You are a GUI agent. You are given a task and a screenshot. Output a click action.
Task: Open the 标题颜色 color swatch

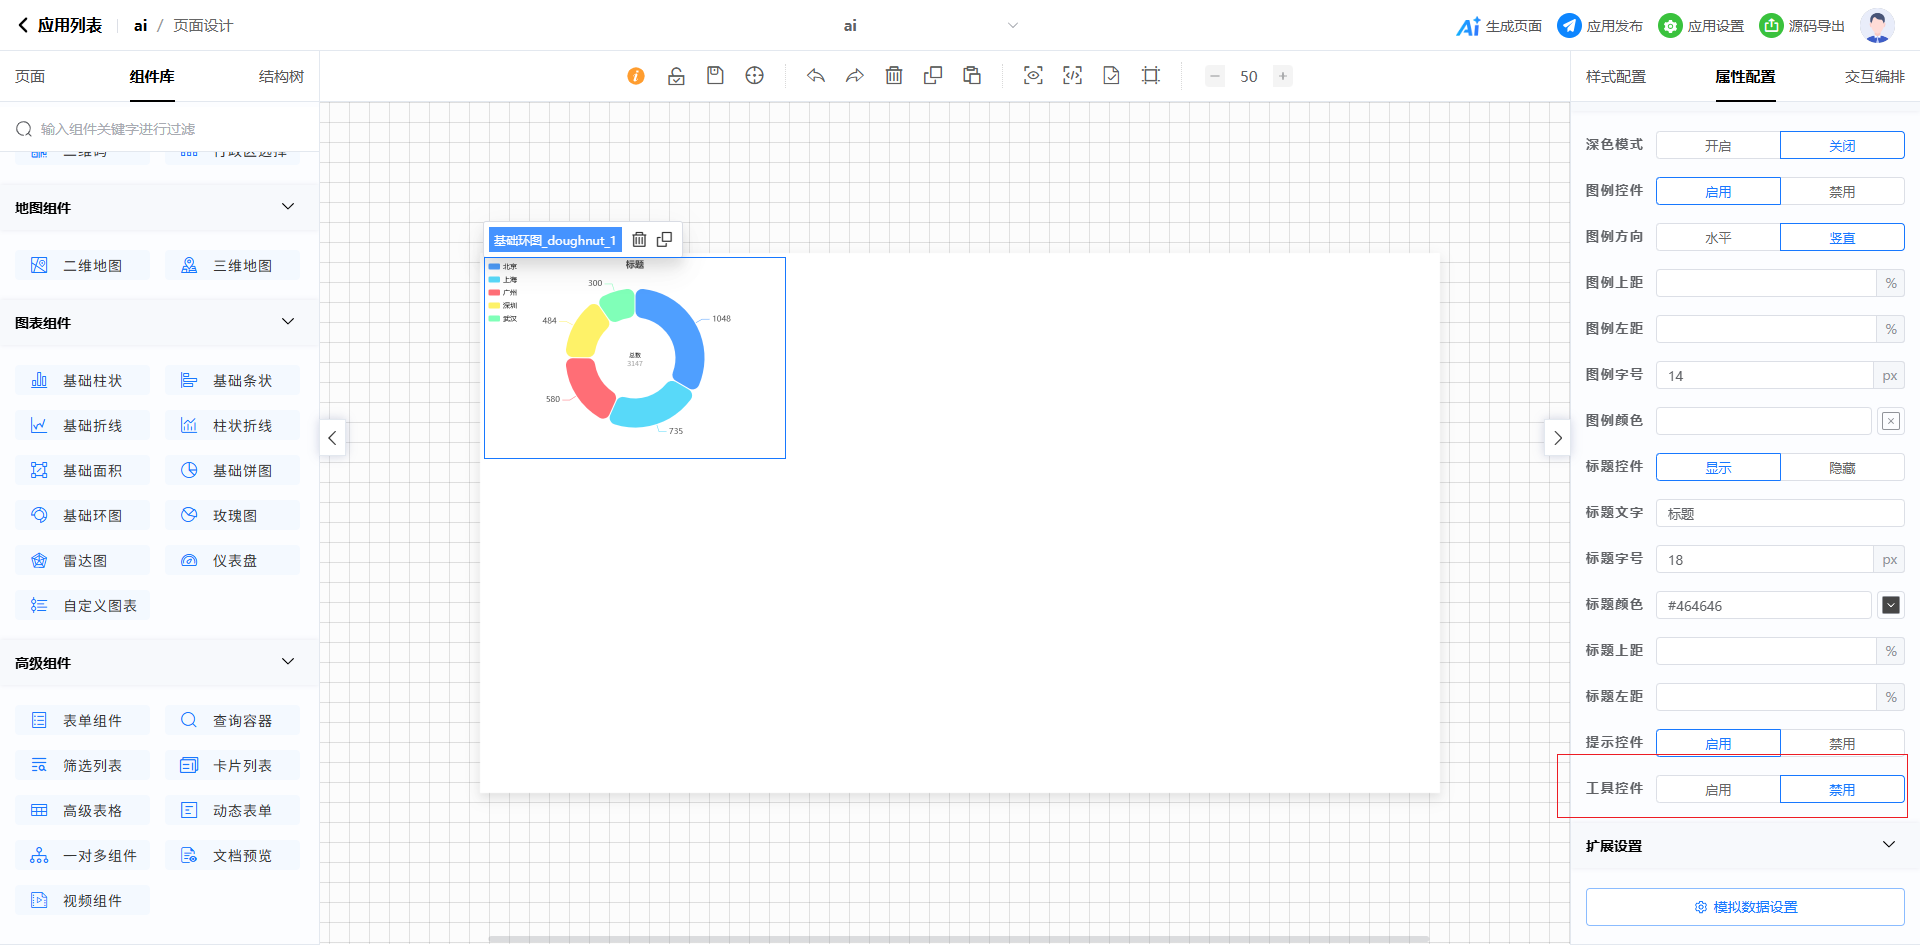click(1890, 605)
